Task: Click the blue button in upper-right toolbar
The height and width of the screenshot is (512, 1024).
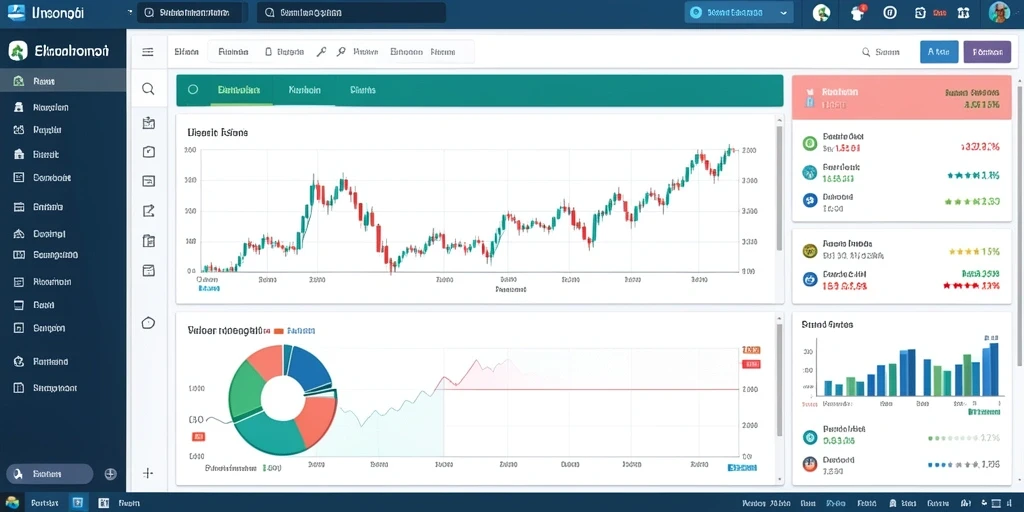Action: pyautogui.click(x=939, y=52)
